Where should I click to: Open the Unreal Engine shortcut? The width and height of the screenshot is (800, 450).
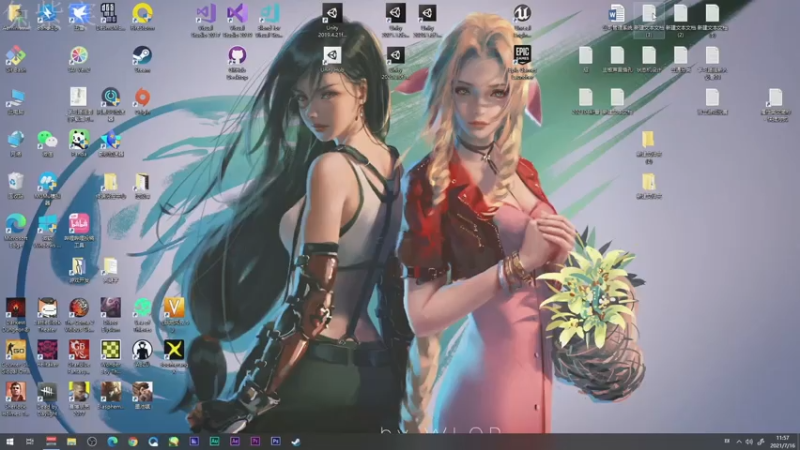(522, 20)
